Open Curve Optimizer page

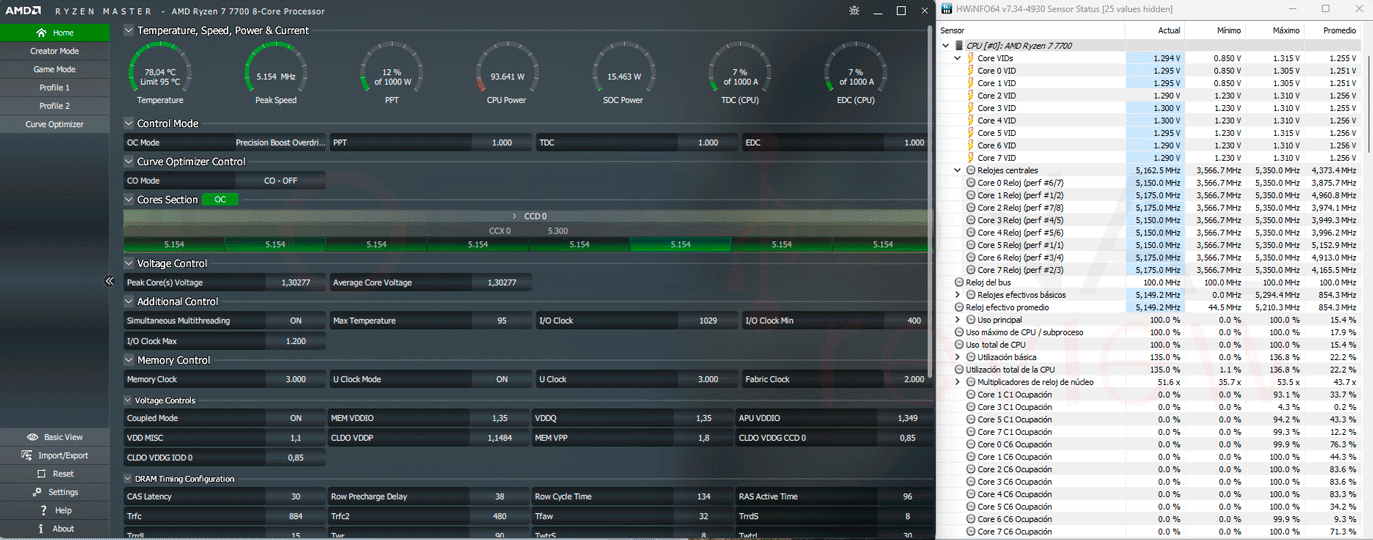click(54, 124)
